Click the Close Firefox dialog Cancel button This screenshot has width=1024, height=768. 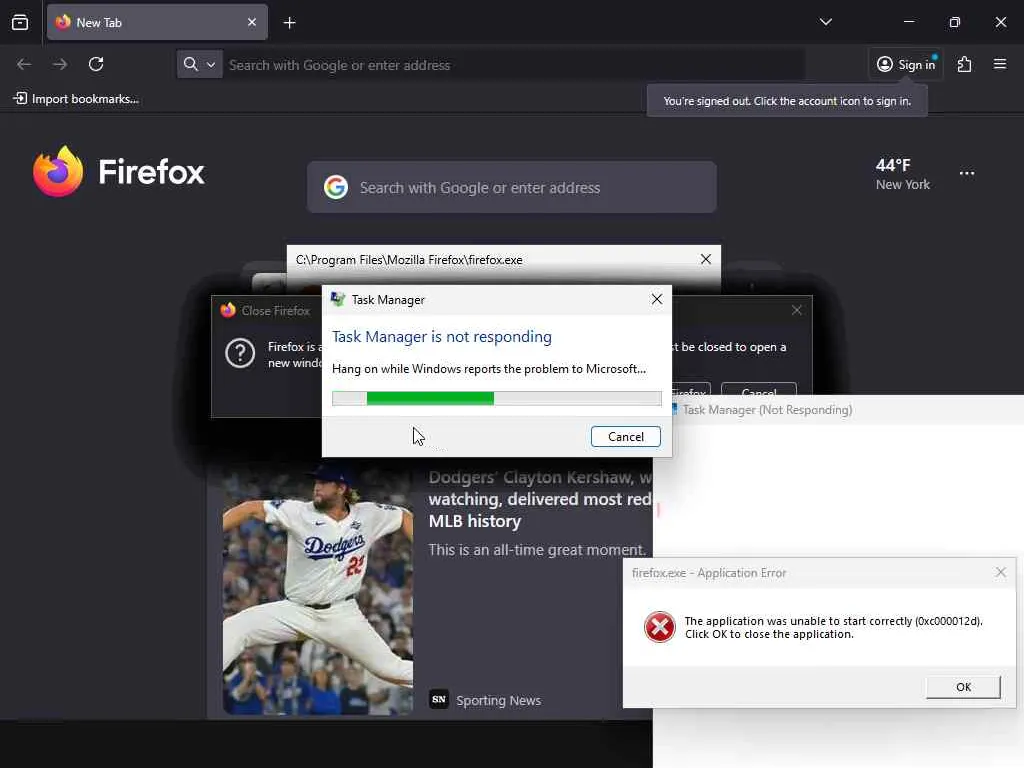point(759,390)
